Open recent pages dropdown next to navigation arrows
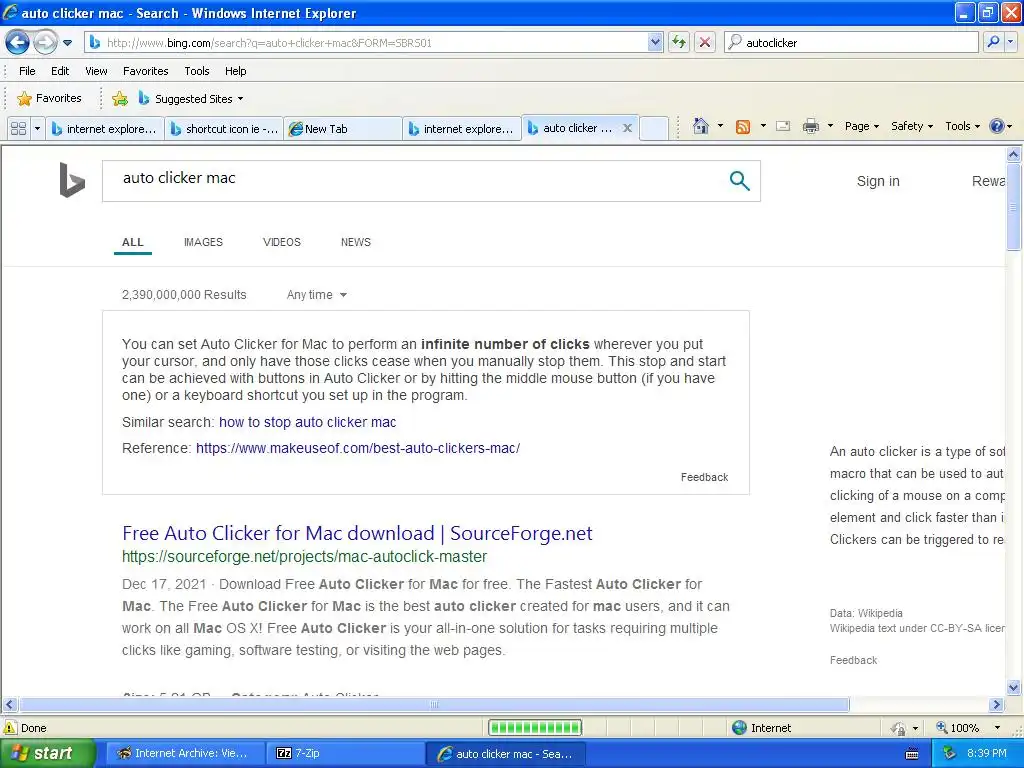This screenshot has width=1024, height=768. click(67, 43)
